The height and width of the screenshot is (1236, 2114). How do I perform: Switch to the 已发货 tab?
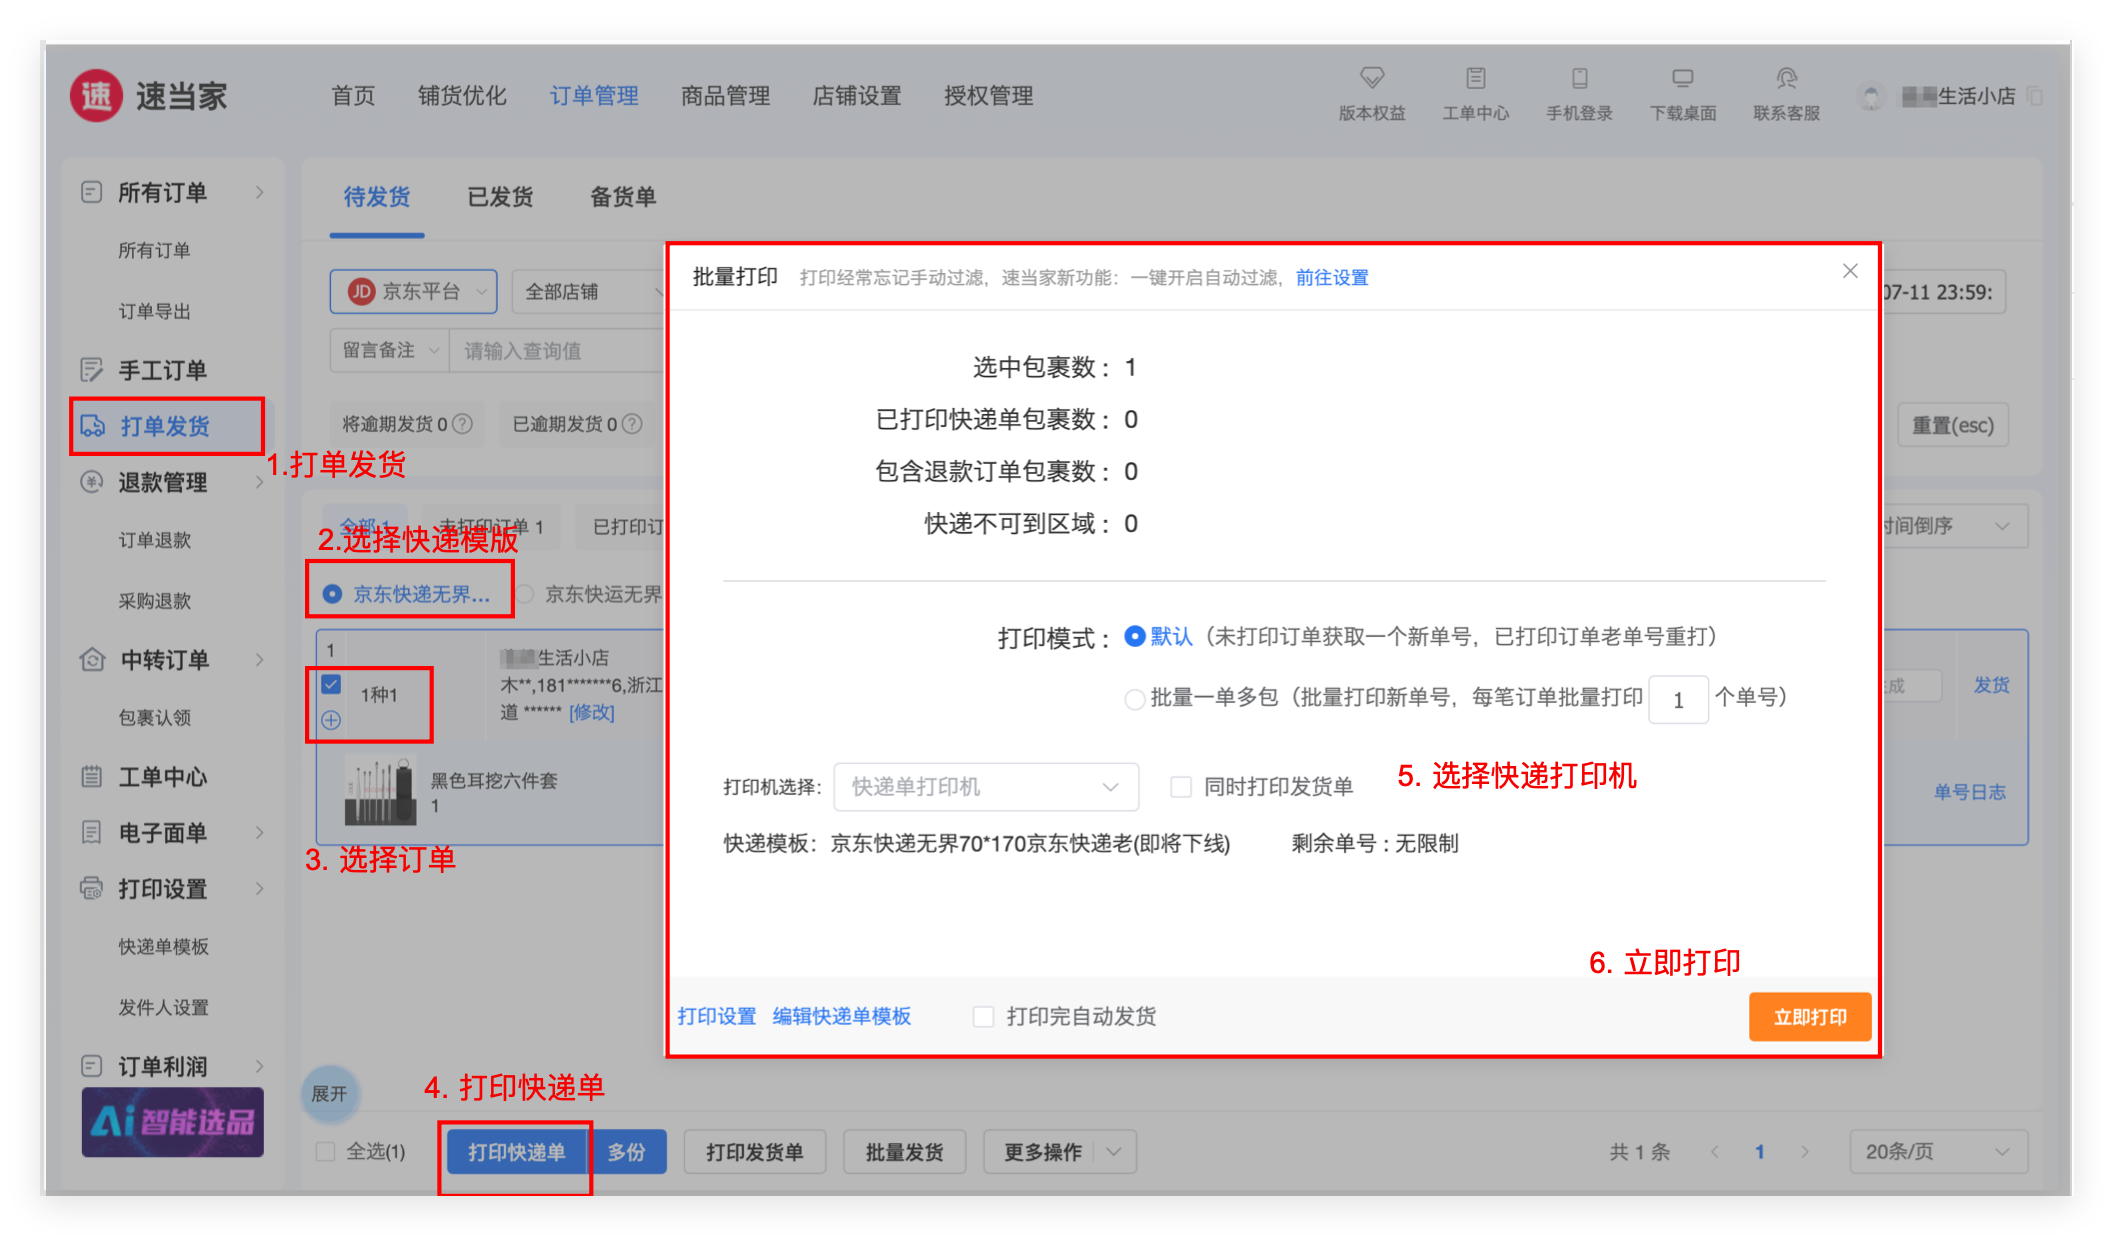click(x=500, y=197)
